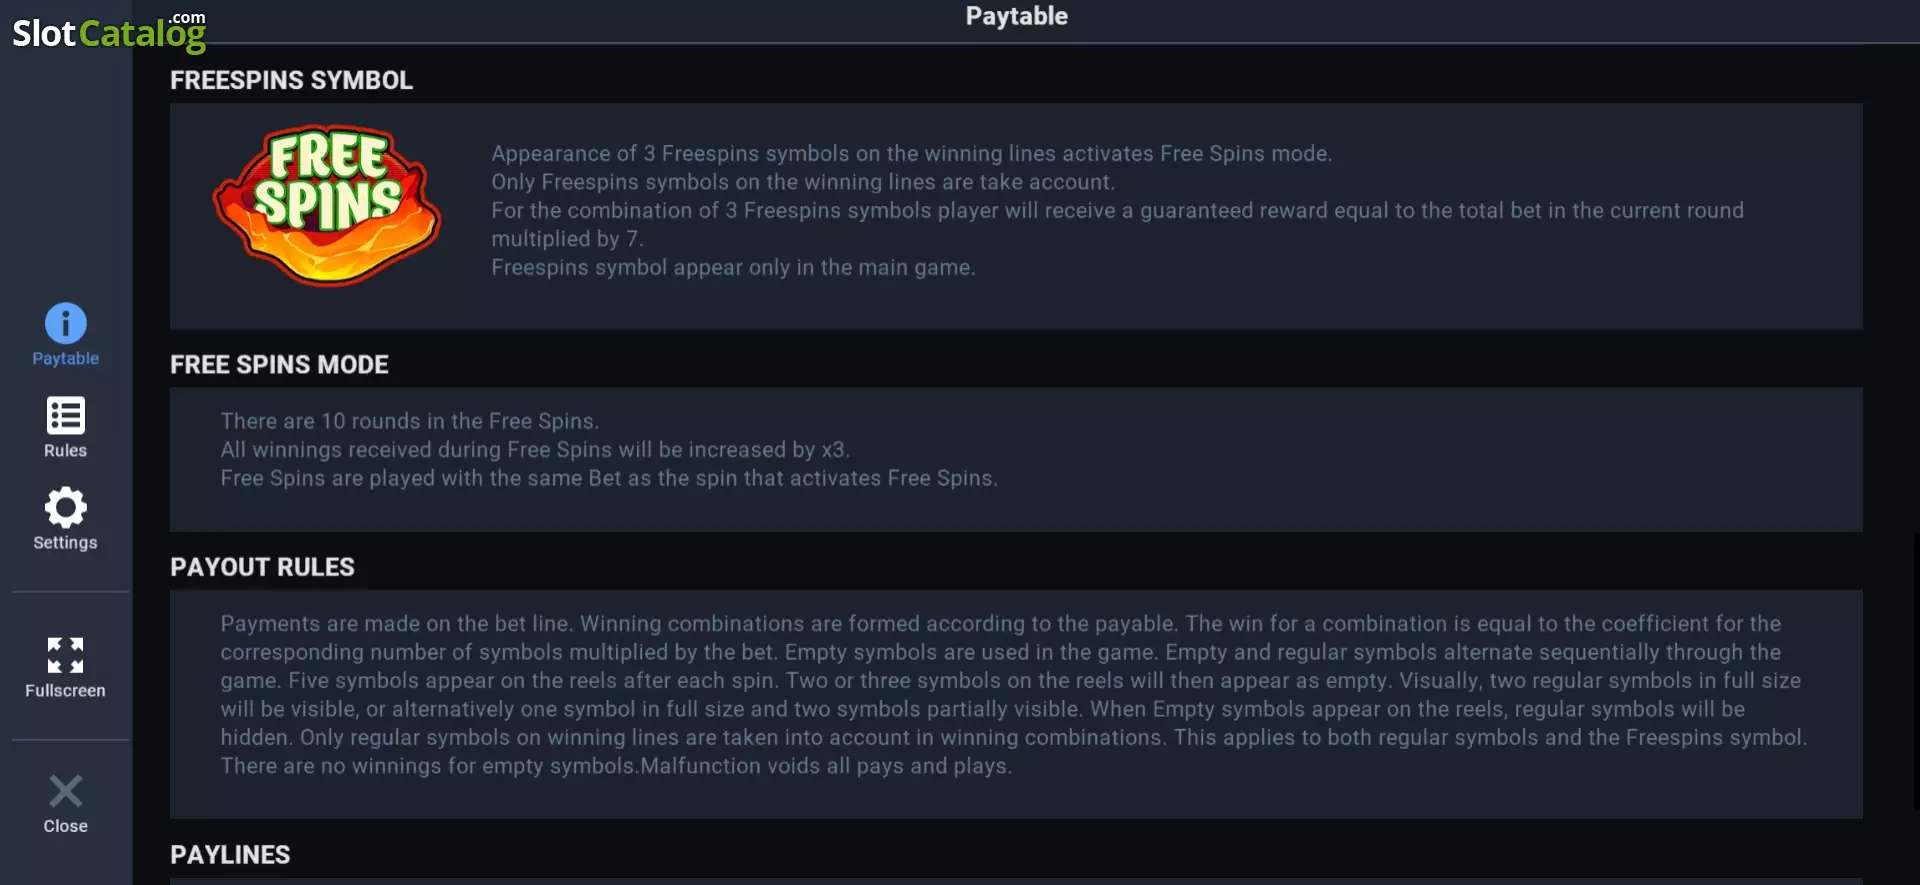Click the Close X icon in sidebar
This screenshot has height=885, width=1920.
coord(66,791)
